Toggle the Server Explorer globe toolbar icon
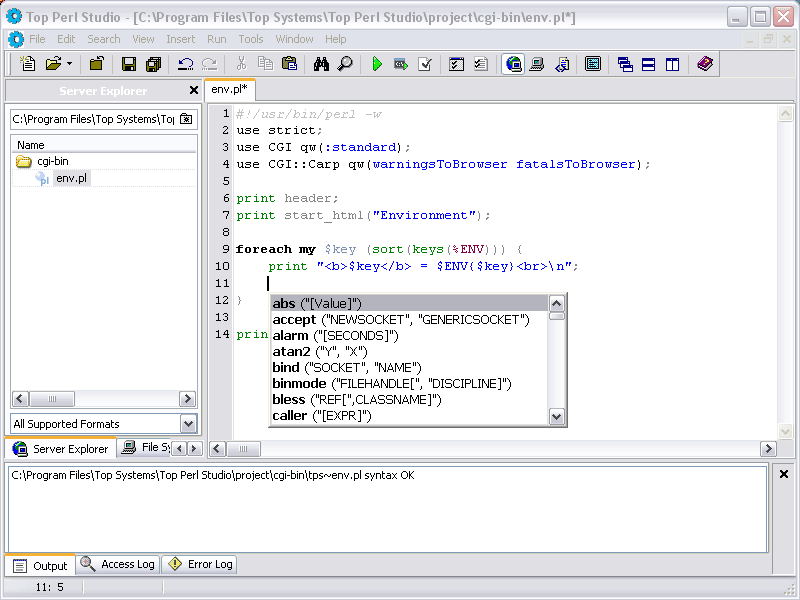Image resolution: width=800 pixels, height=600 pixels. click(x=513, y=64)
